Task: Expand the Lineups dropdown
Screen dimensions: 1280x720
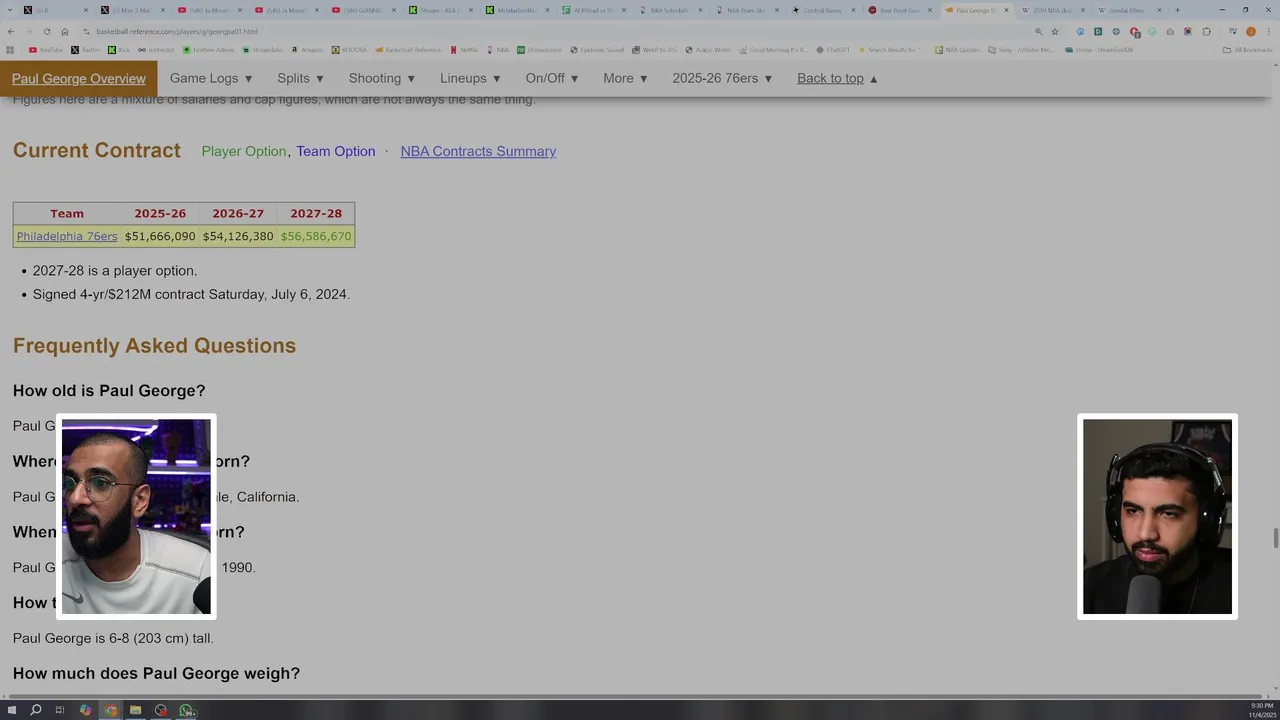Action: coord(471,78)
